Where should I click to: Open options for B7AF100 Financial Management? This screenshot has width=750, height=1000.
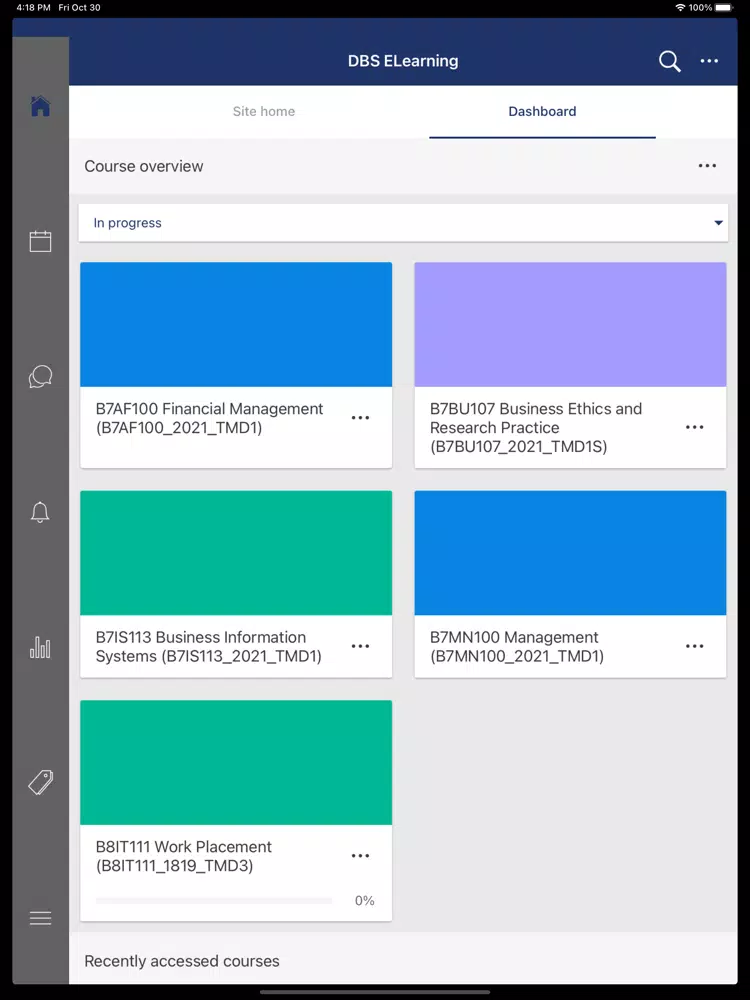tap(360, 418)
